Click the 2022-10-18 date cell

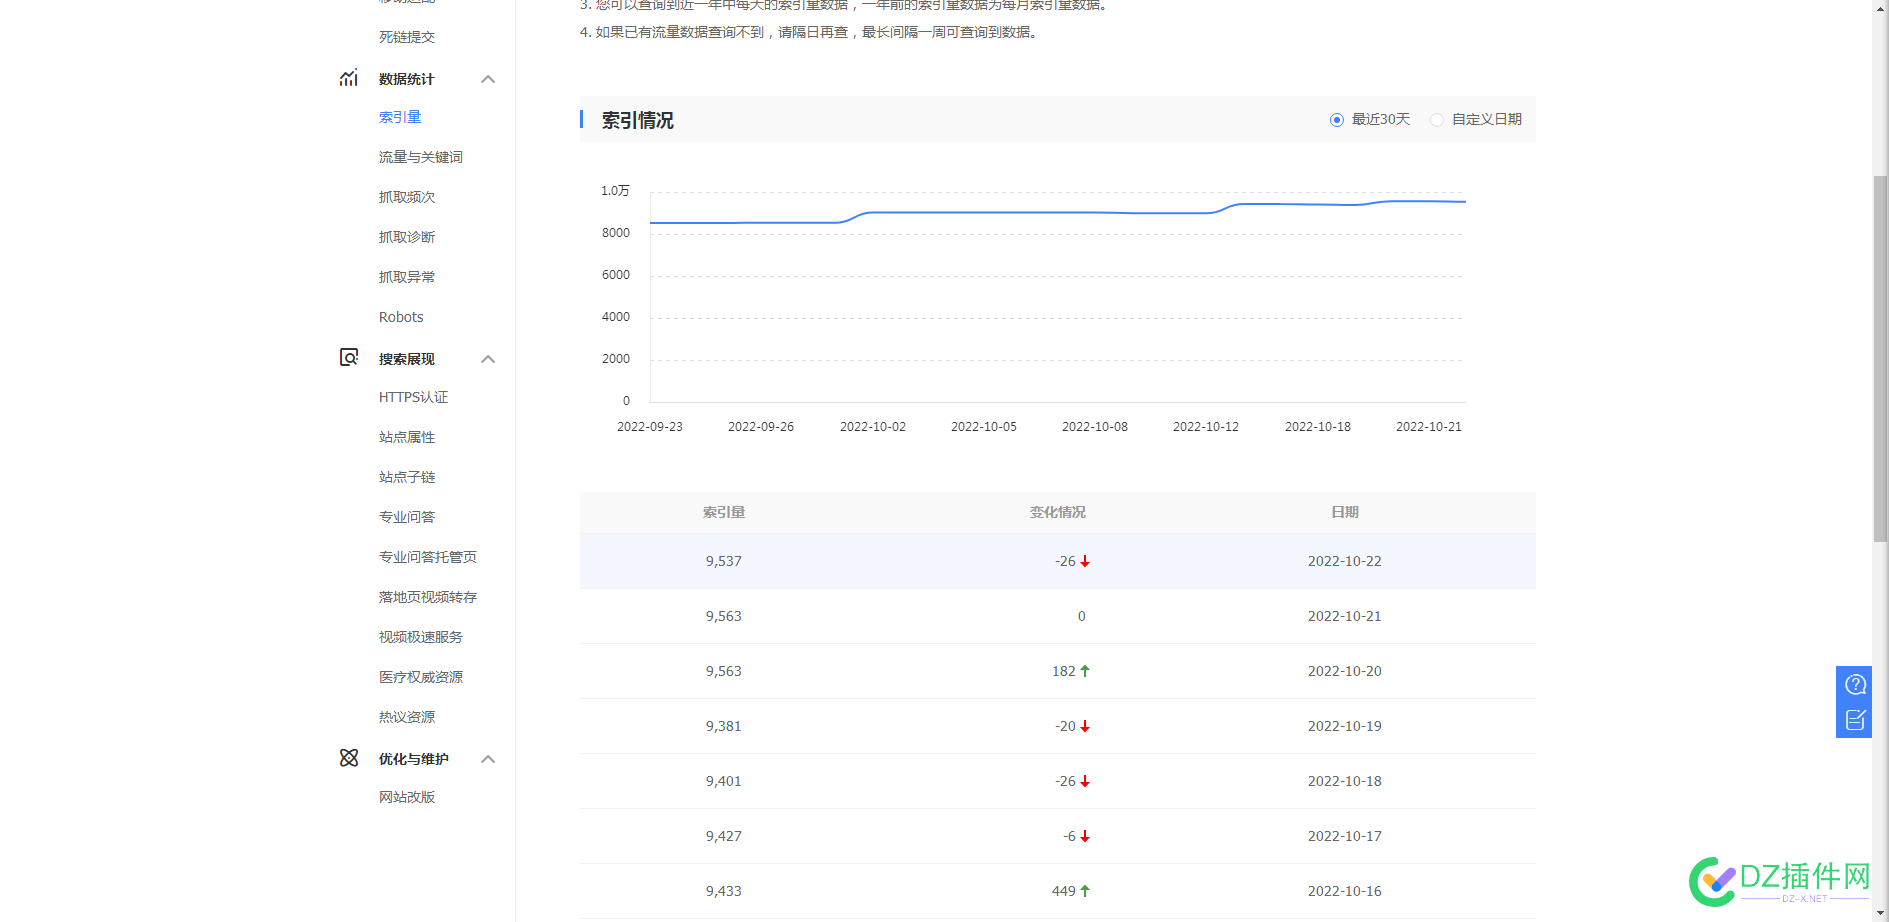tap(1345, 781)
